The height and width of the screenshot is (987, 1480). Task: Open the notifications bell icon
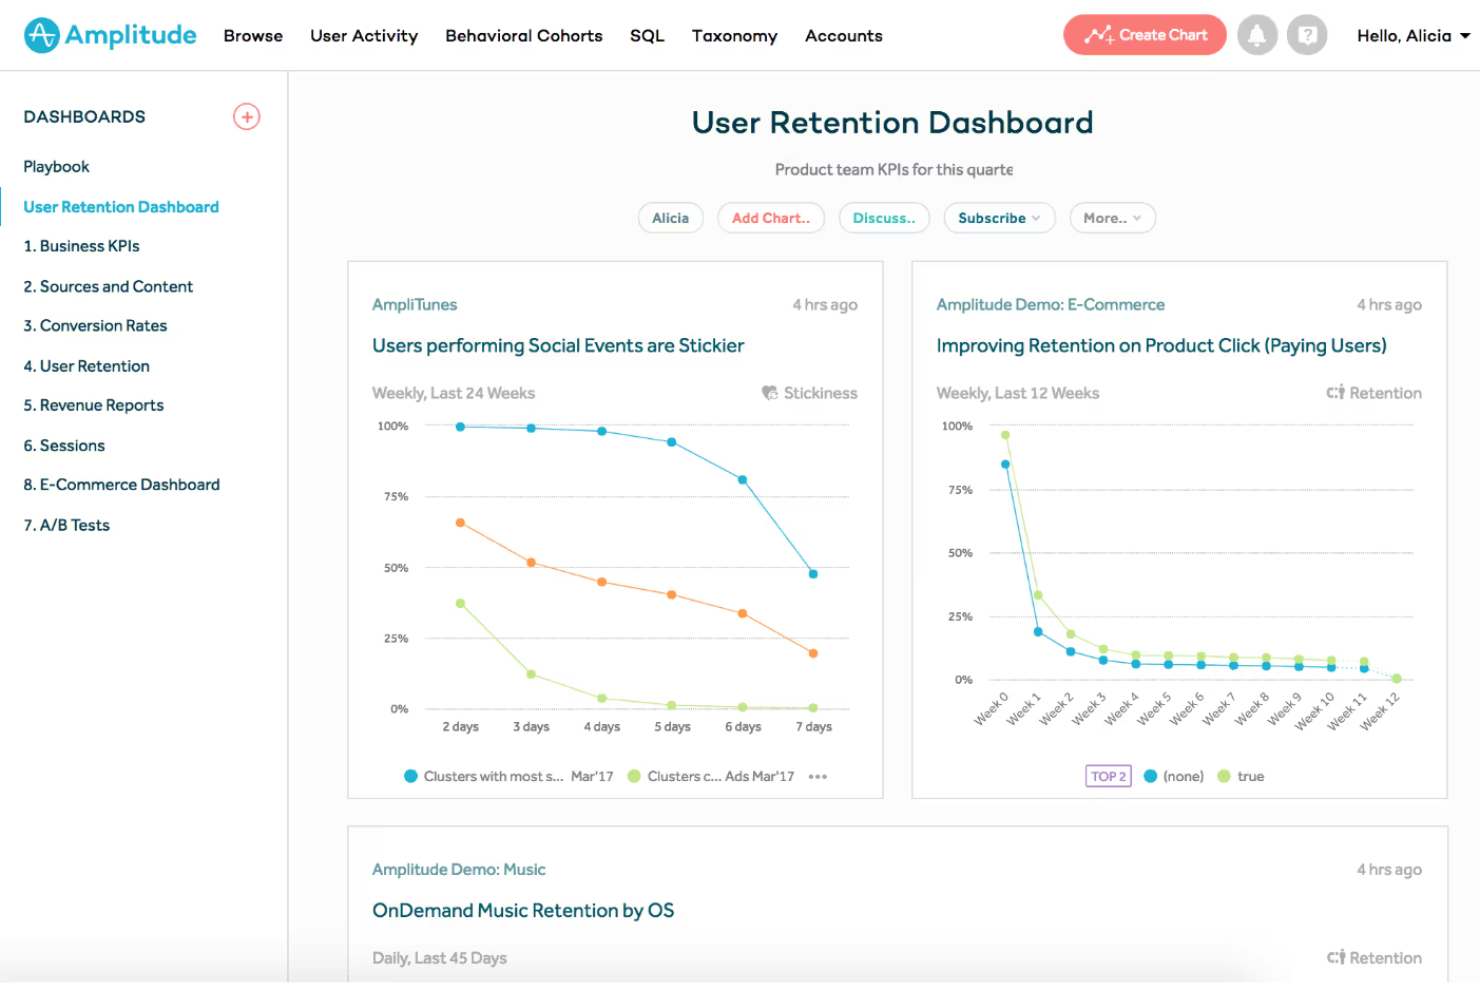[1257, 35]
